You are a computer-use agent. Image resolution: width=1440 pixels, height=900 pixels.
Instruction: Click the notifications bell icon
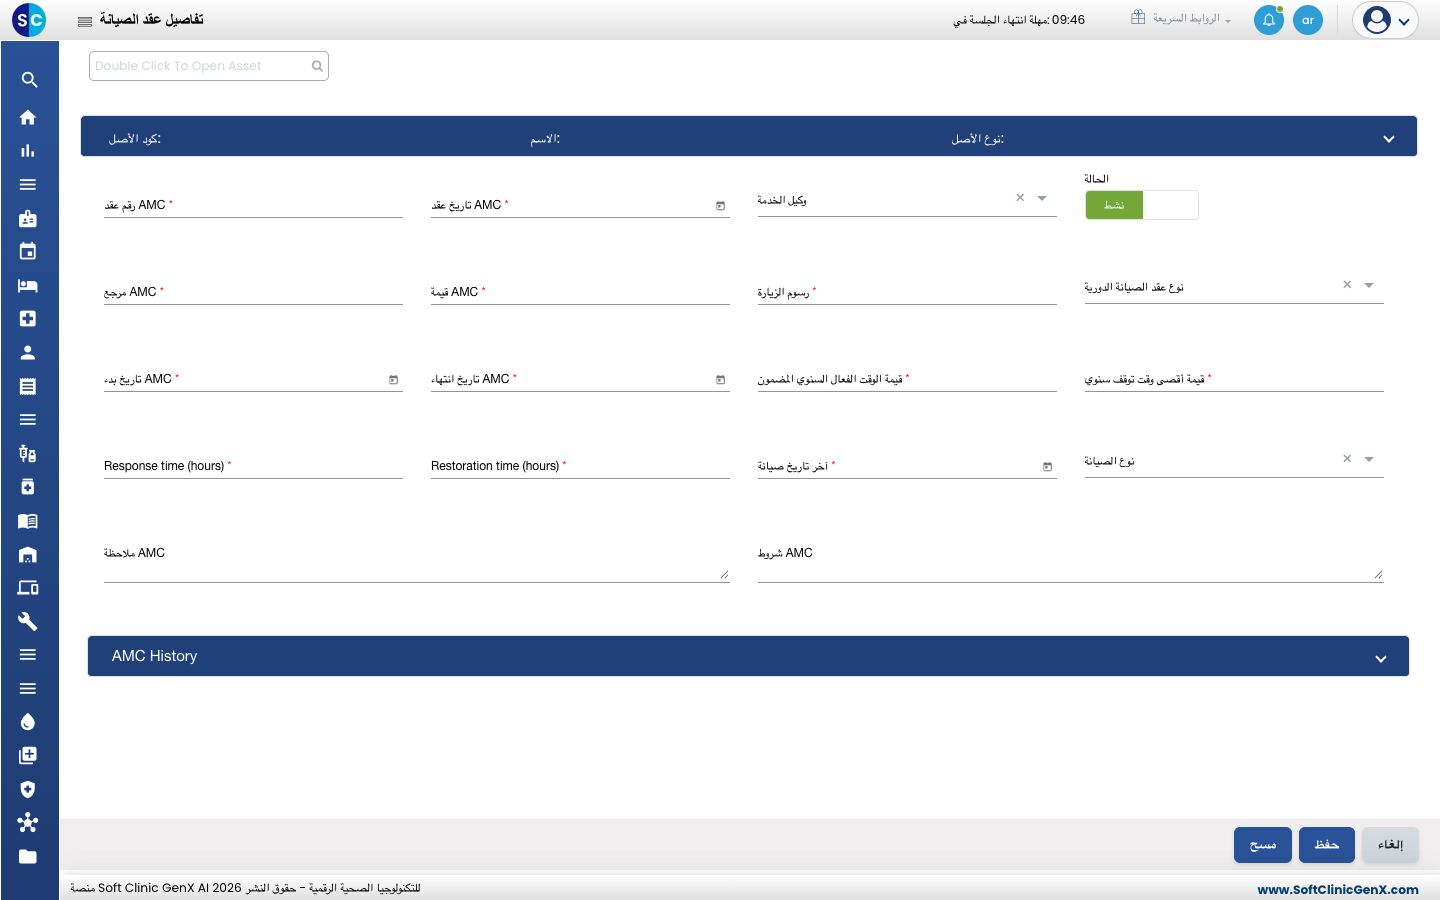1269,20
